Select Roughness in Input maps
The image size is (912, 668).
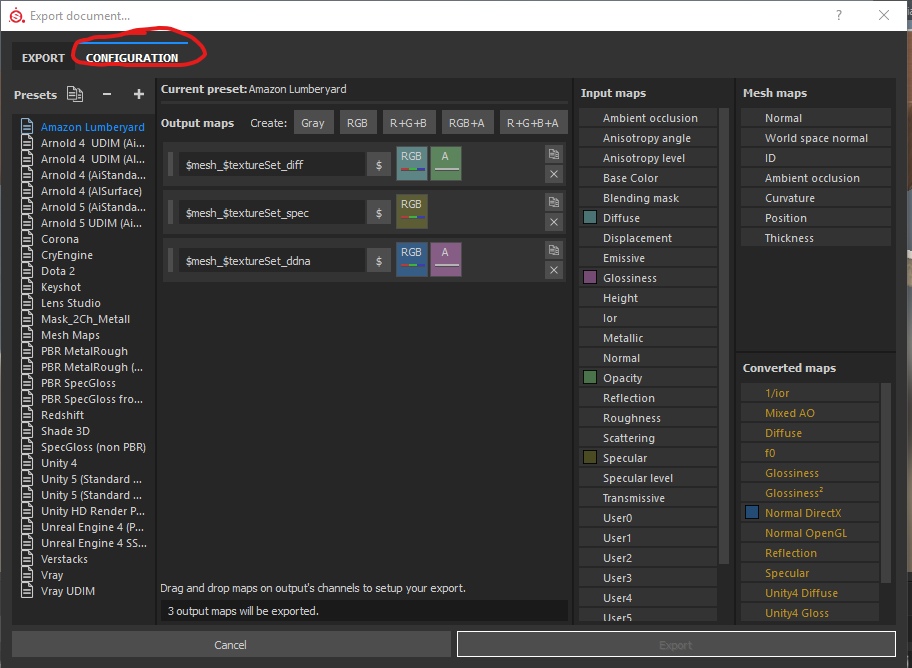point(648,418)
